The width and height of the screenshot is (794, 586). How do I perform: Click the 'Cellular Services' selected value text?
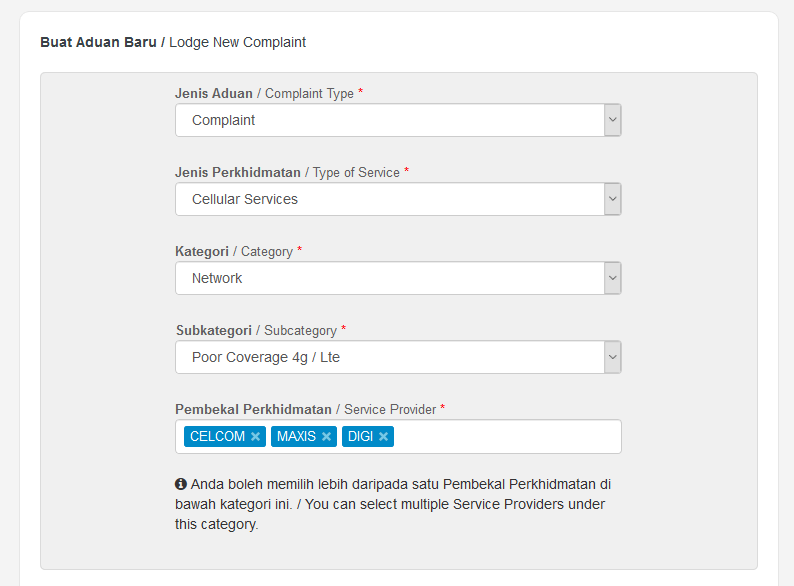pos(245,200)
